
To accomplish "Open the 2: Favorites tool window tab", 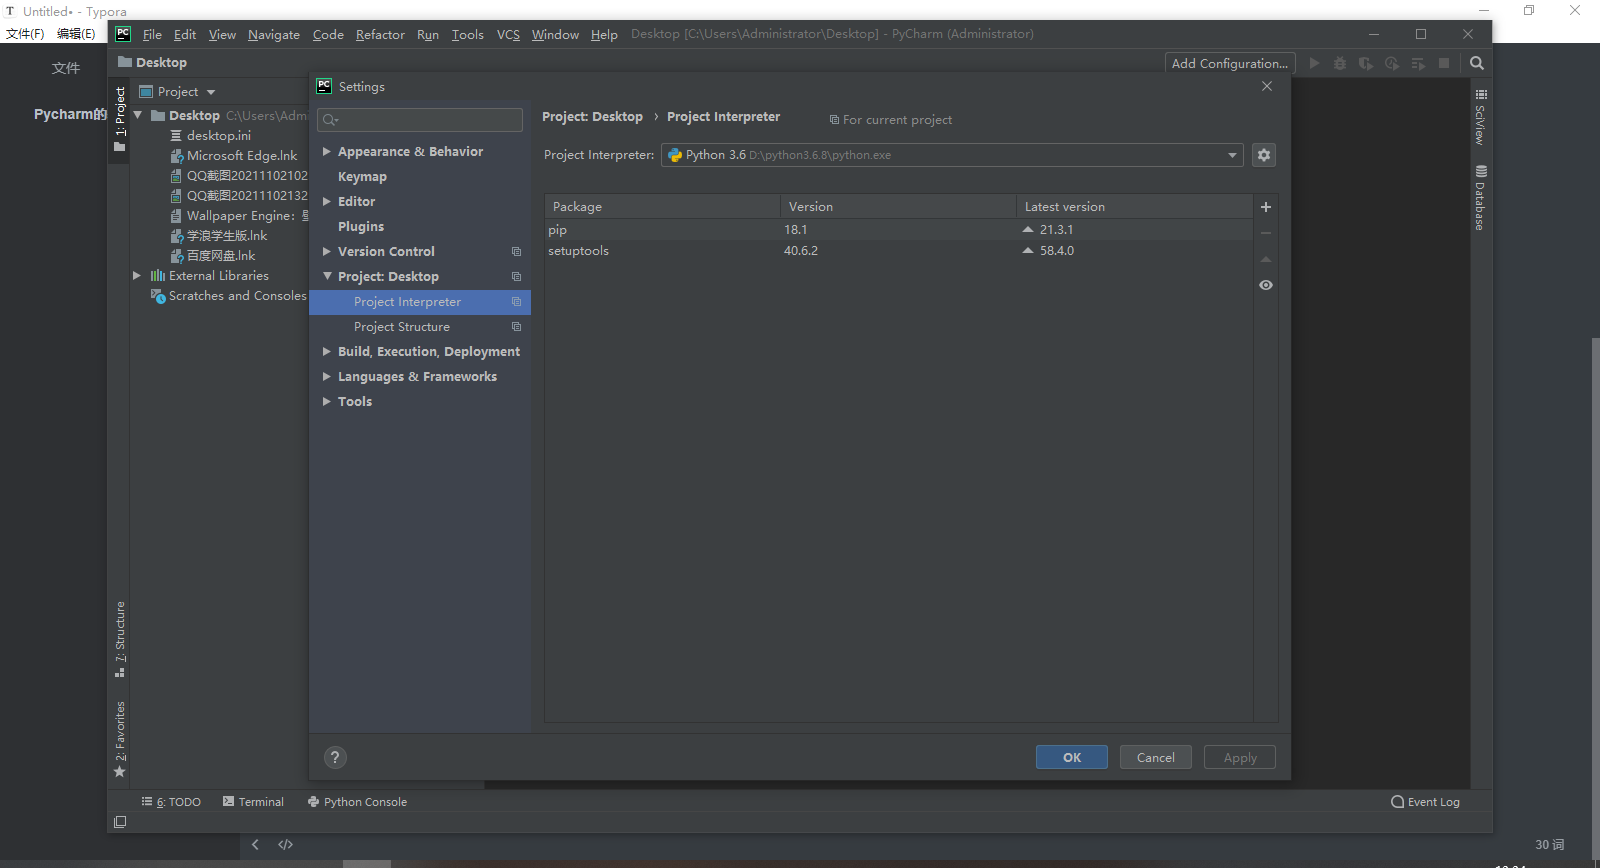I will click(120, 739).
